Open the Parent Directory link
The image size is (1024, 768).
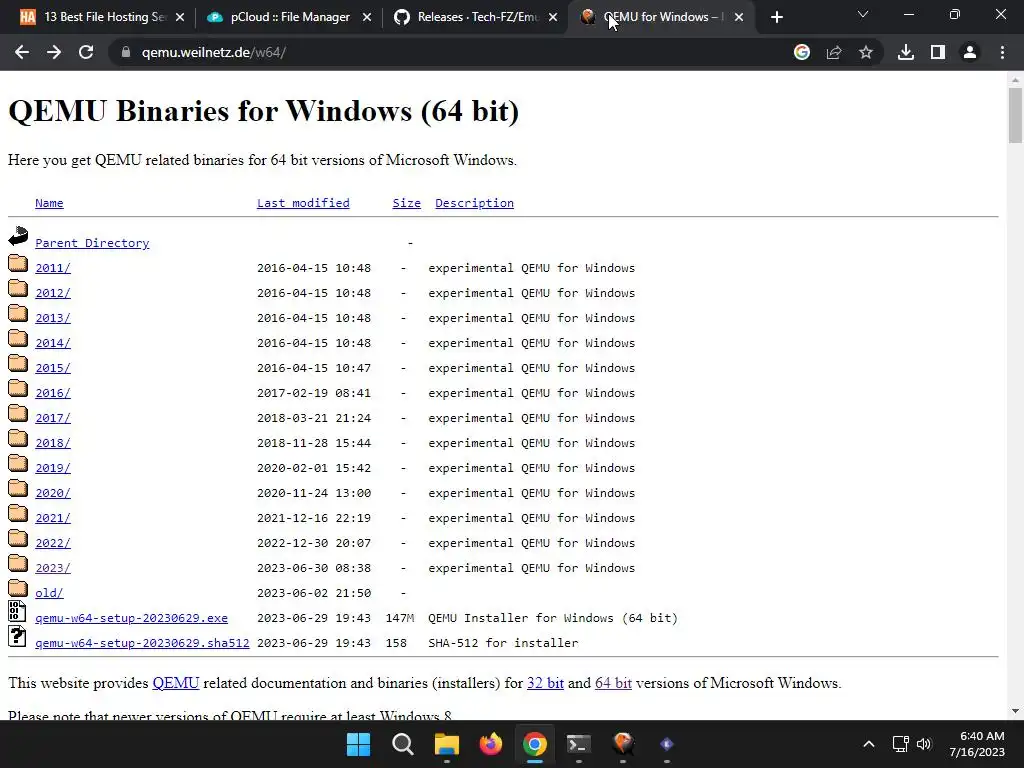(92, 243)
